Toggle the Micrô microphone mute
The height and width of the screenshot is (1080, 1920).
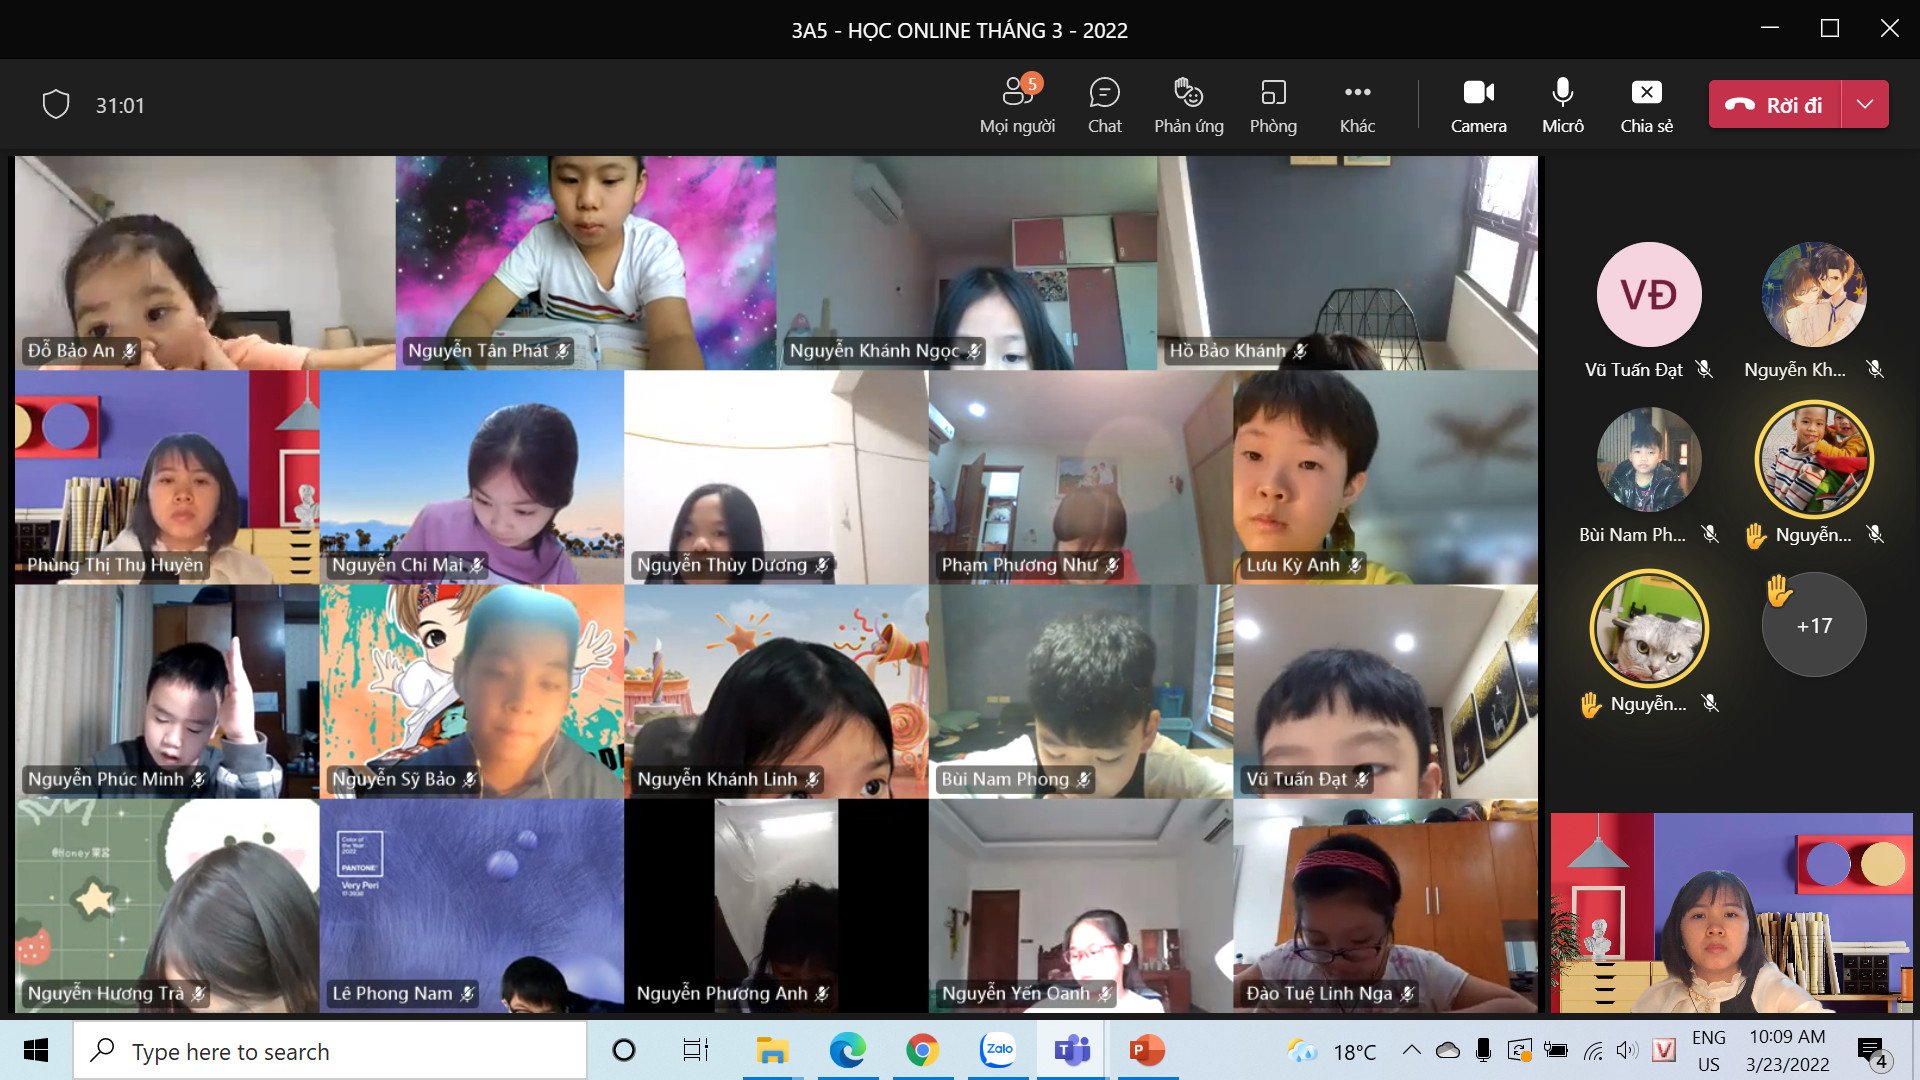click(x=1562, y=104)
